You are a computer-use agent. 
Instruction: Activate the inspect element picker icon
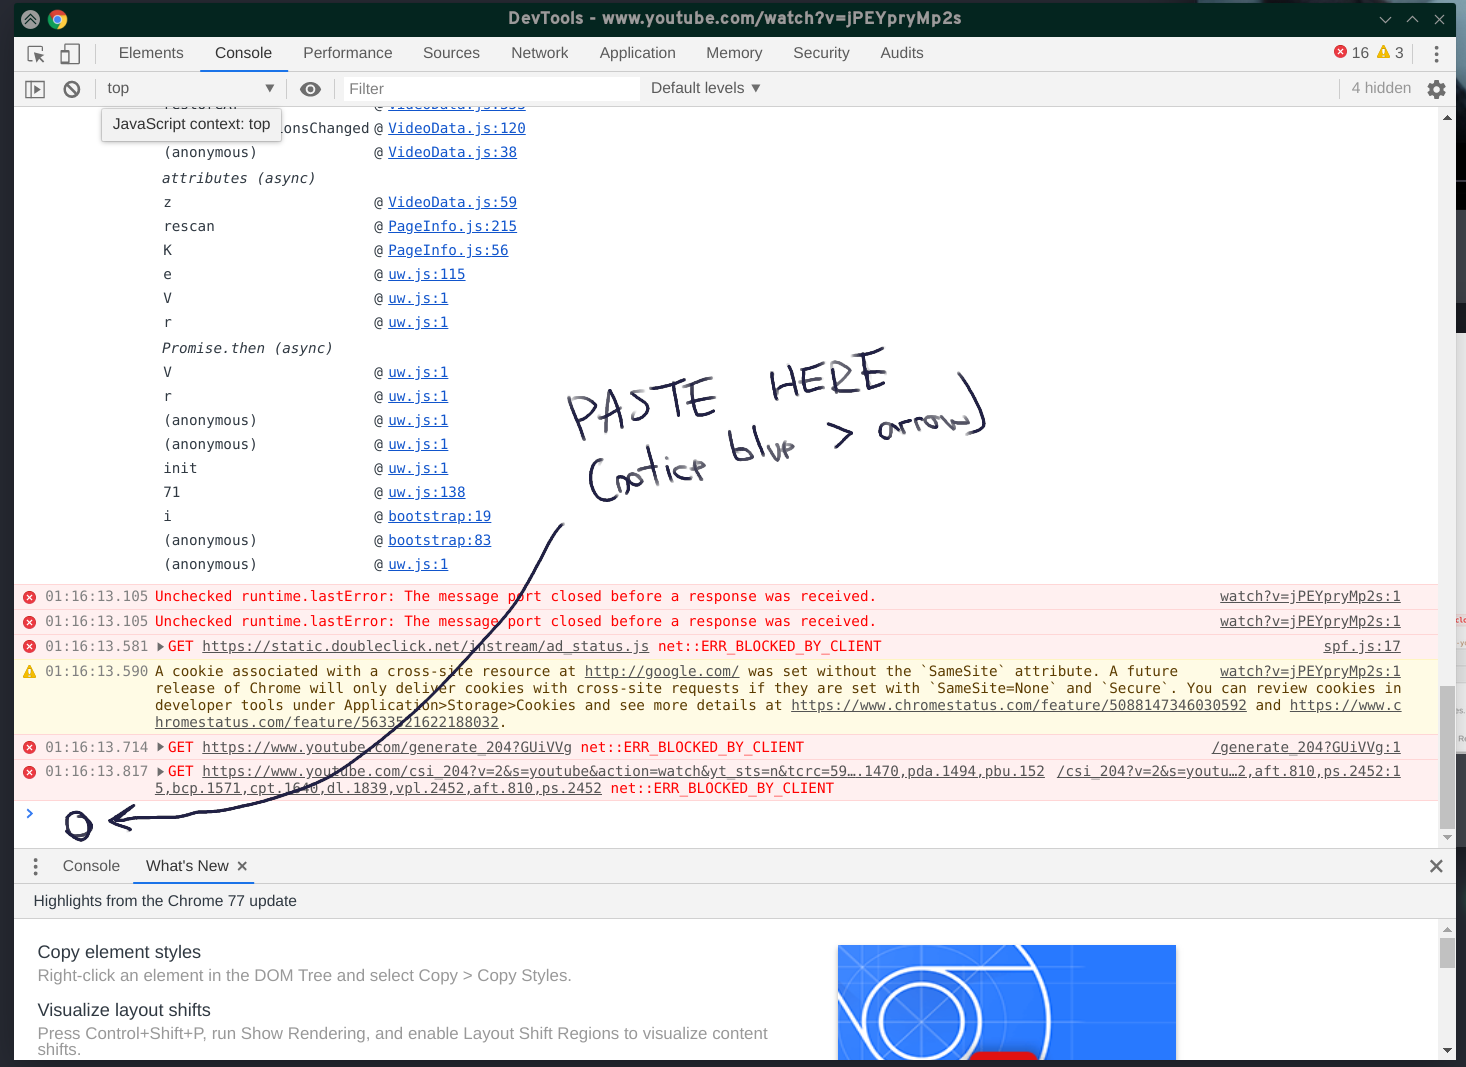point(36,54)
